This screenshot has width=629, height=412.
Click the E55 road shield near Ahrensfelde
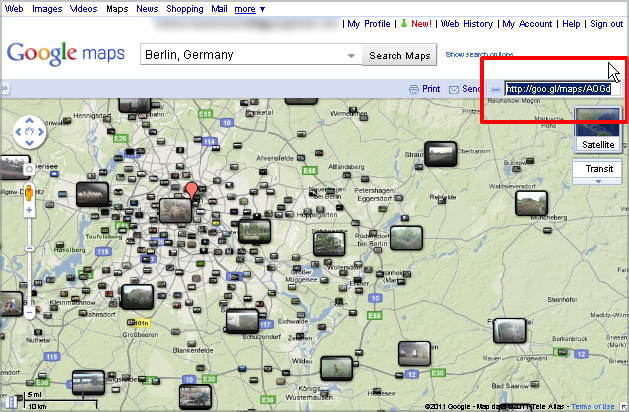[x=309, y=170]
